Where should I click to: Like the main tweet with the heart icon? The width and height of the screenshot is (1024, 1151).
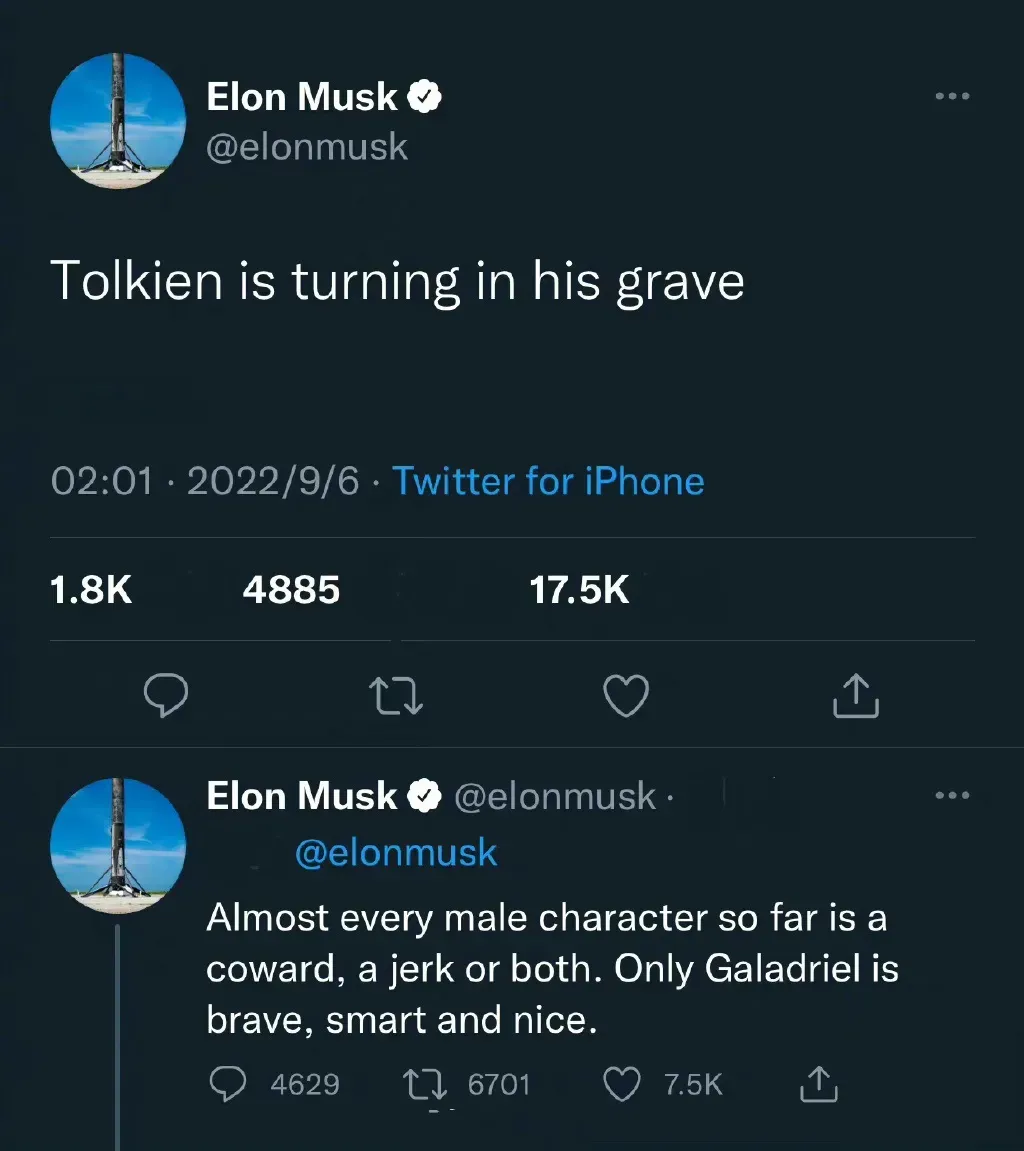[628, 696]
